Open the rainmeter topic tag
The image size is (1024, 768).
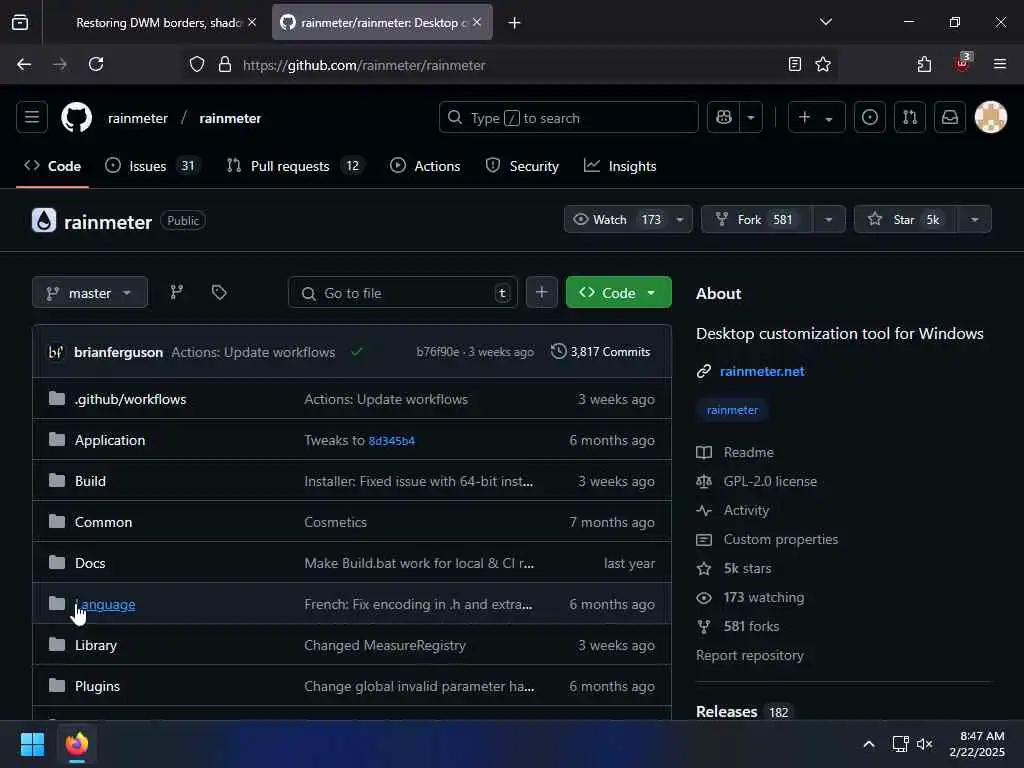pos(732,410)
